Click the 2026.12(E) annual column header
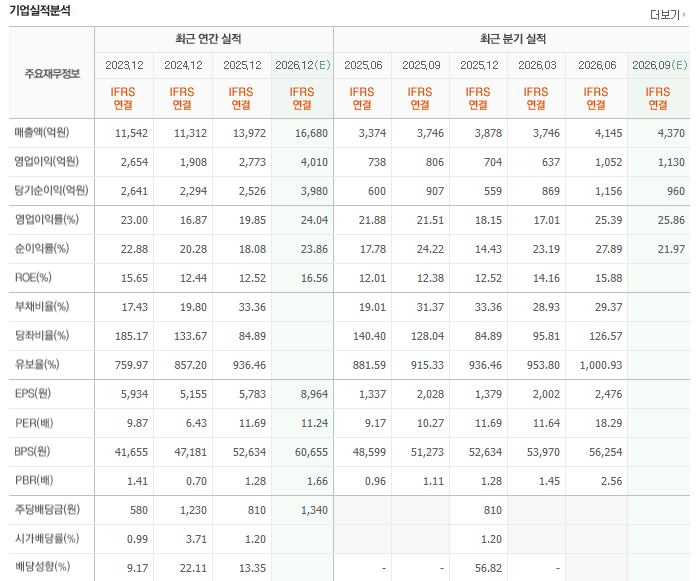Image resolution: width=697 pixels, height=581 pixels. click(303, 65)
